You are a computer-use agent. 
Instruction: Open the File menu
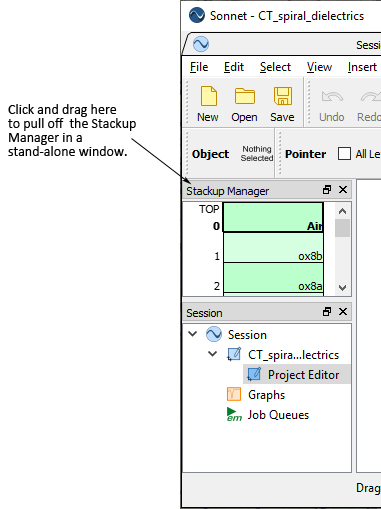point(199,67)
